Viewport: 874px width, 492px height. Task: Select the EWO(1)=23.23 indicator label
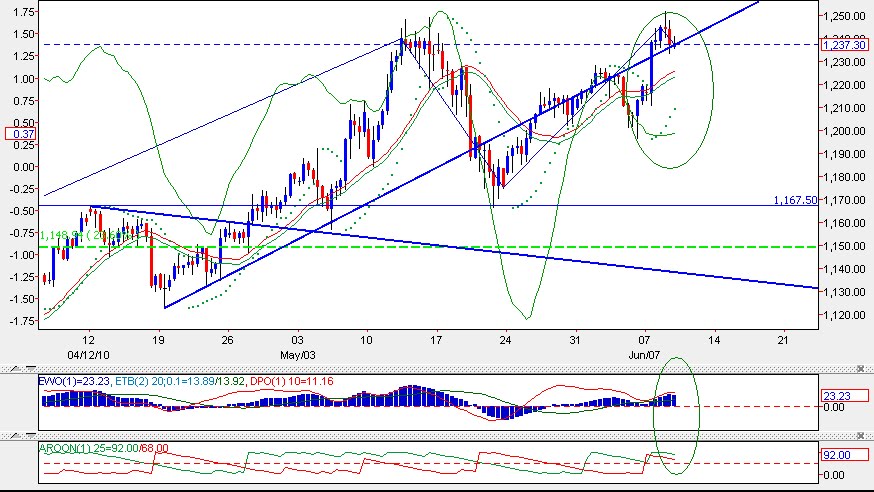point(74,382)
